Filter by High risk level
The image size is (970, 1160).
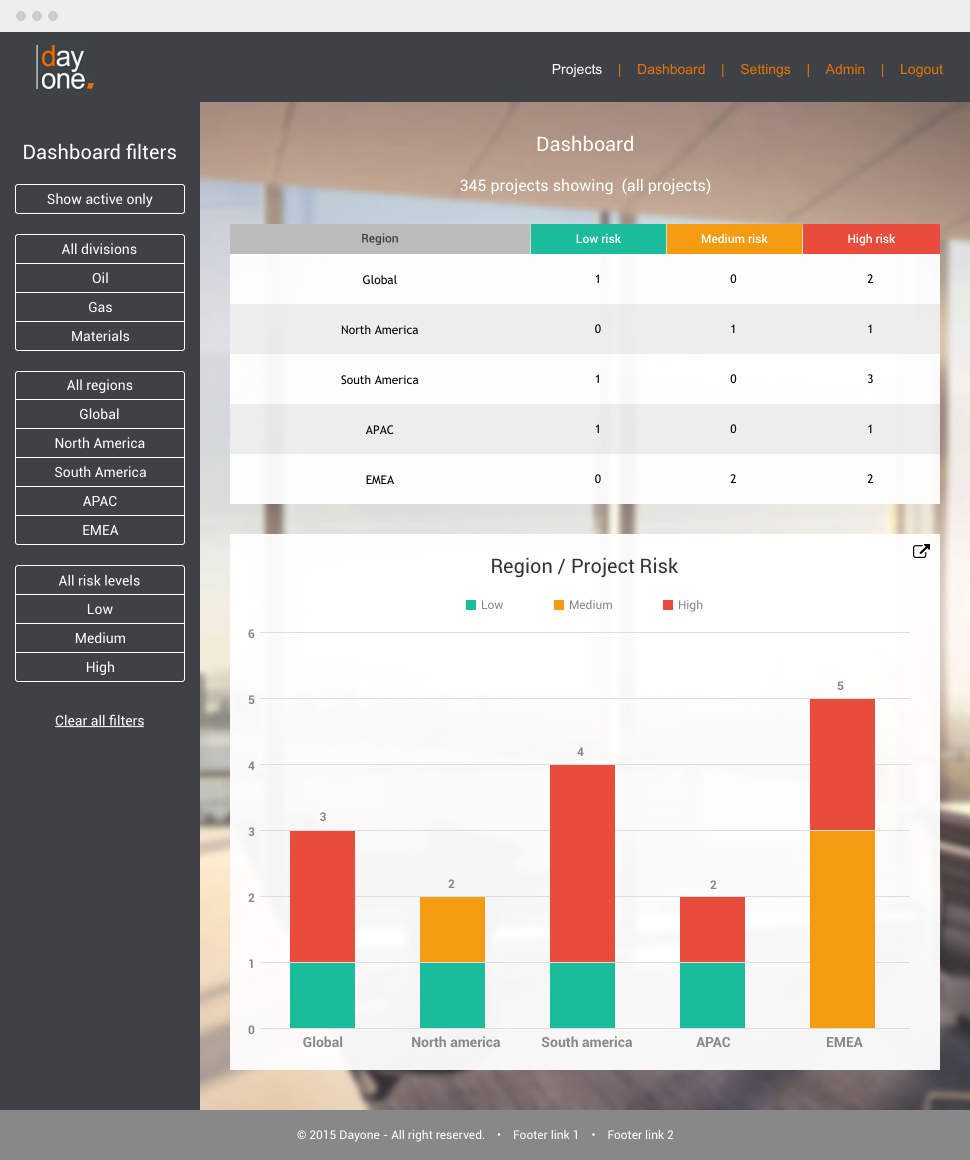click(100, 667)
